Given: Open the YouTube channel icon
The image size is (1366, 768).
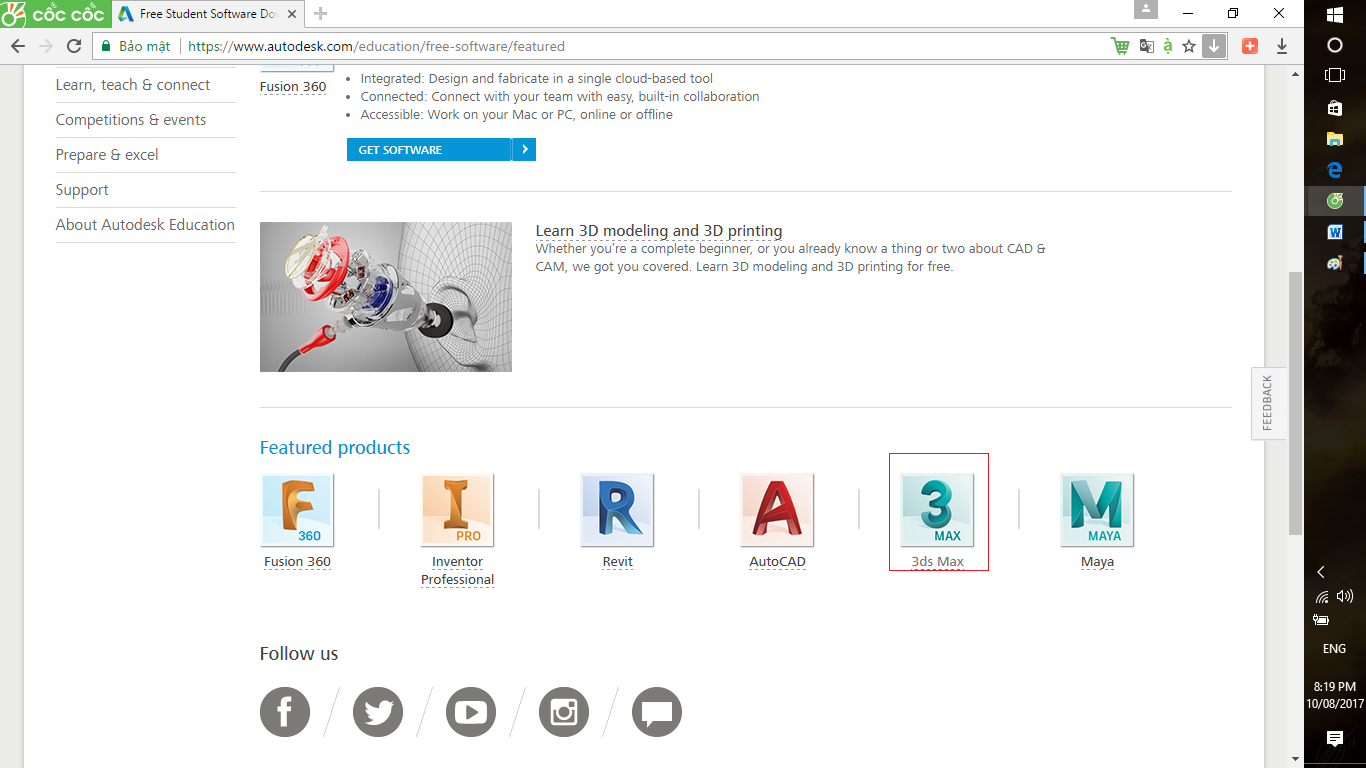Looking at the screenshot, I should 471,712.
